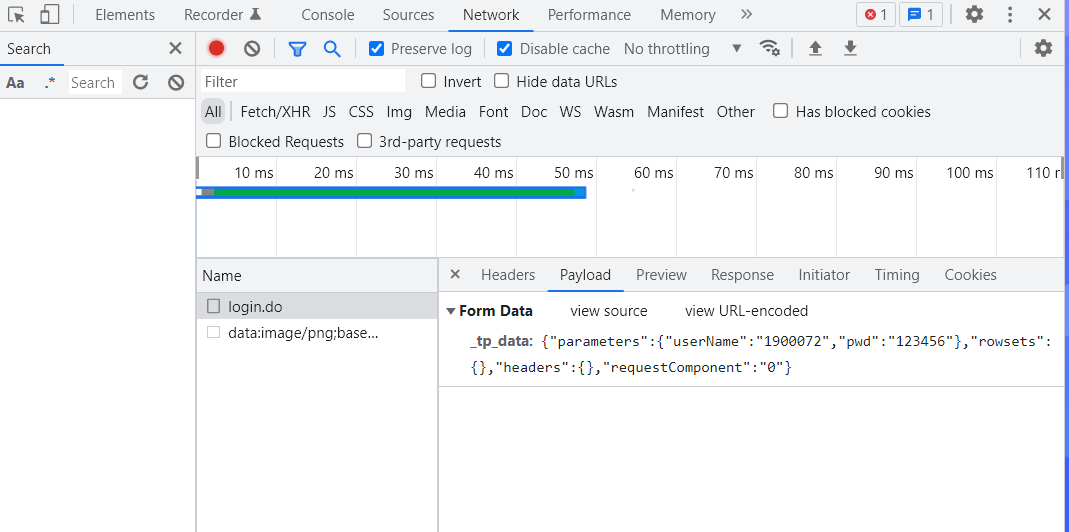1069x532 pixels.
Task: Close the request details pane
Action: (x=455, y=274)
